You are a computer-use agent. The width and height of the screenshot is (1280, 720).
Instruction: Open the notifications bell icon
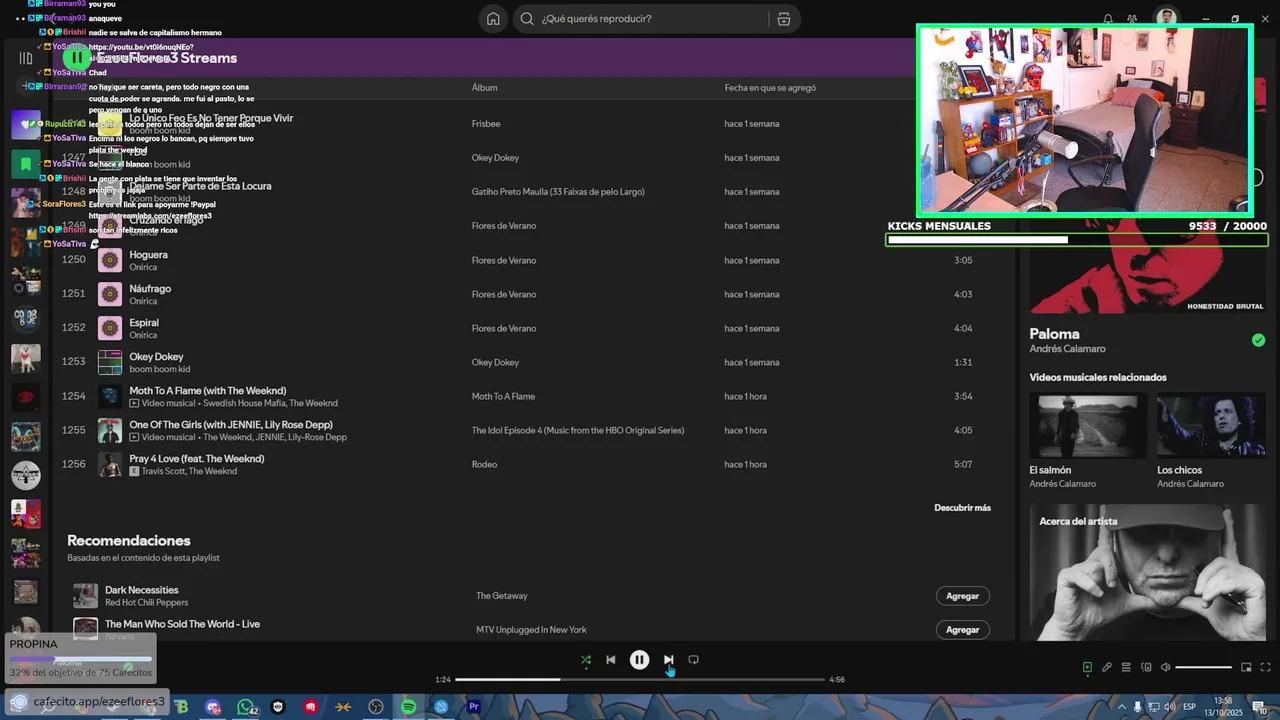(x=1108, y=19)
